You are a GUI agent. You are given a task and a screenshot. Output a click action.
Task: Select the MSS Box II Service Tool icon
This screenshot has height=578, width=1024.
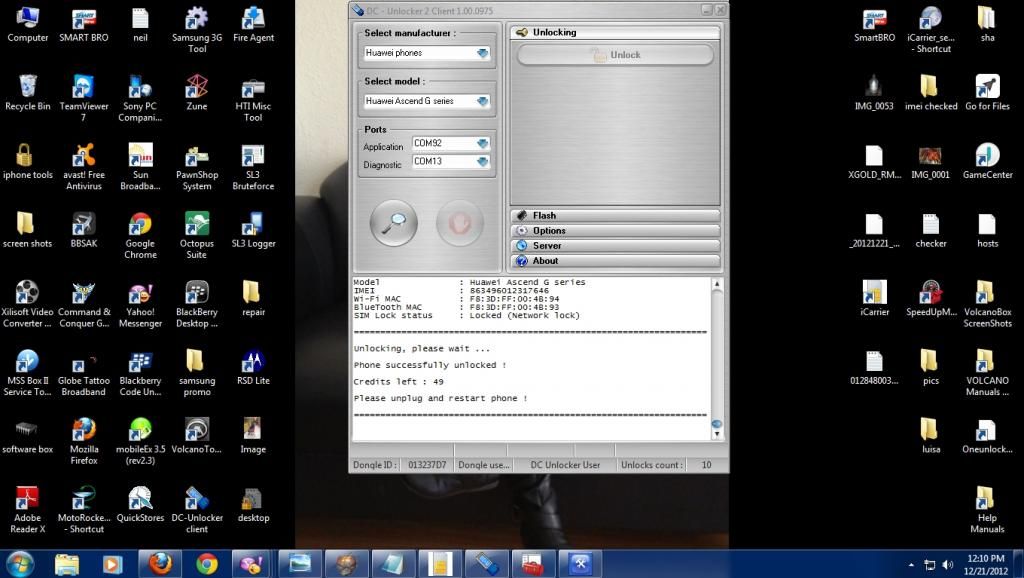pos(27,372)
